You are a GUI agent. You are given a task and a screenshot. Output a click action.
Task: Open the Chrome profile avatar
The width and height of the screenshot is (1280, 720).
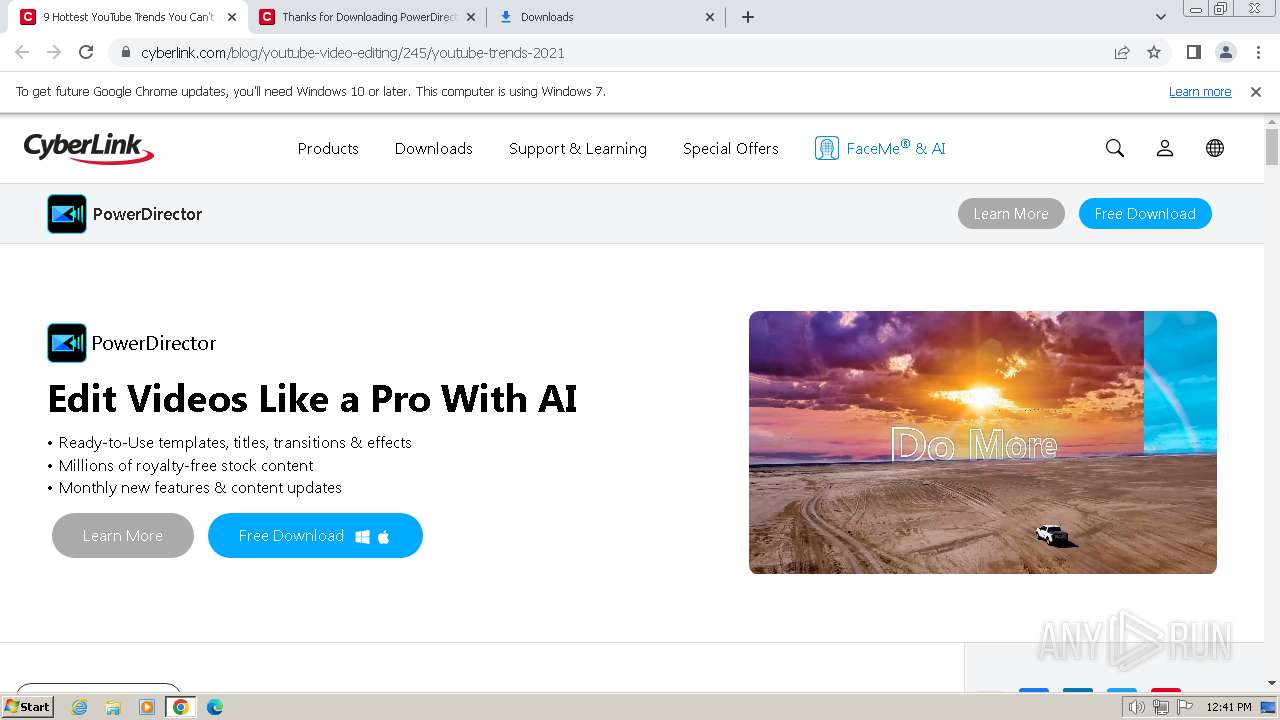[1225, 52]
